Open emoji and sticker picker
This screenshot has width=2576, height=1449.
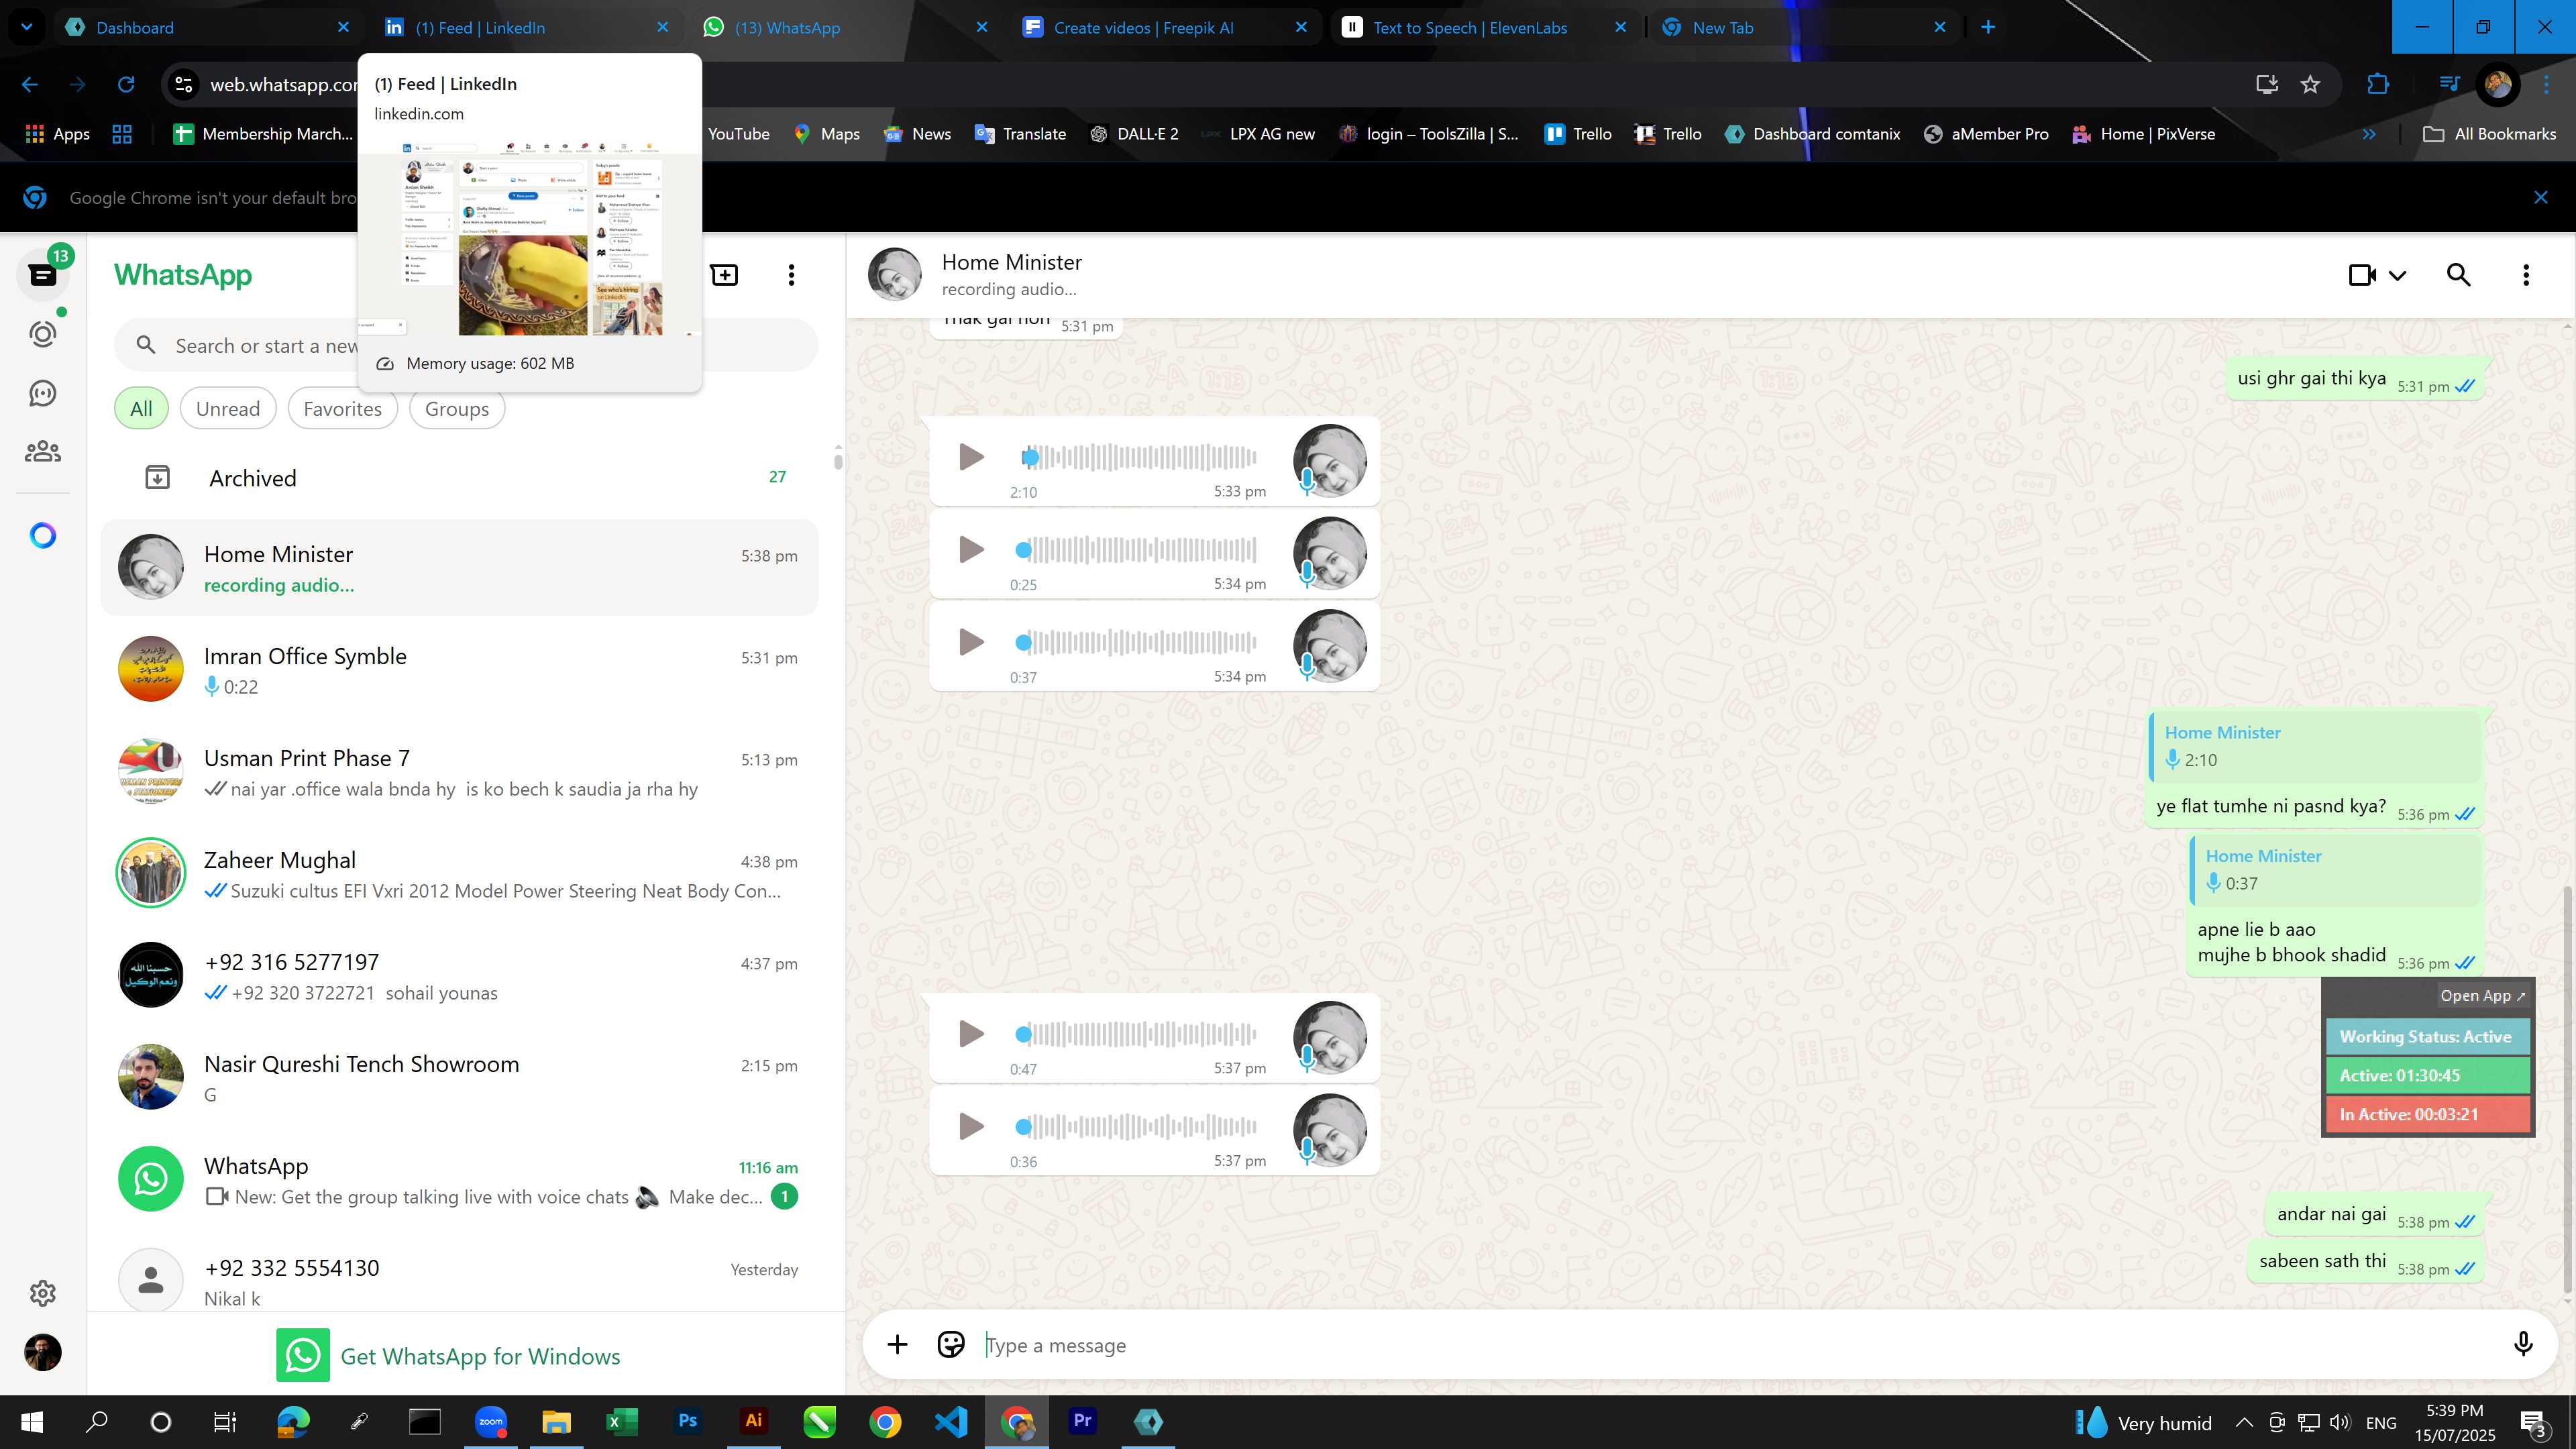[950, 1345]
